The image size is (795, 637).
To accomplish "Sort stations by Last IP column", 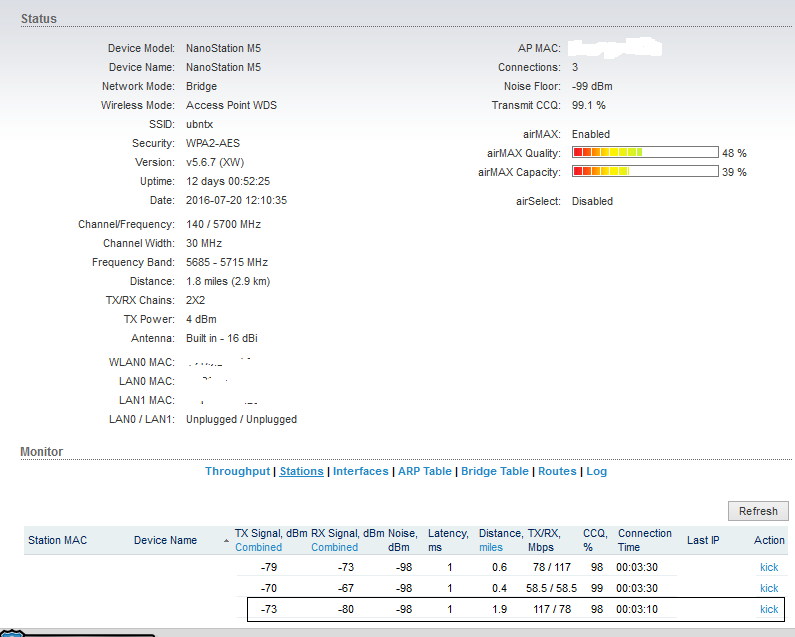I will tap(703, 540).
